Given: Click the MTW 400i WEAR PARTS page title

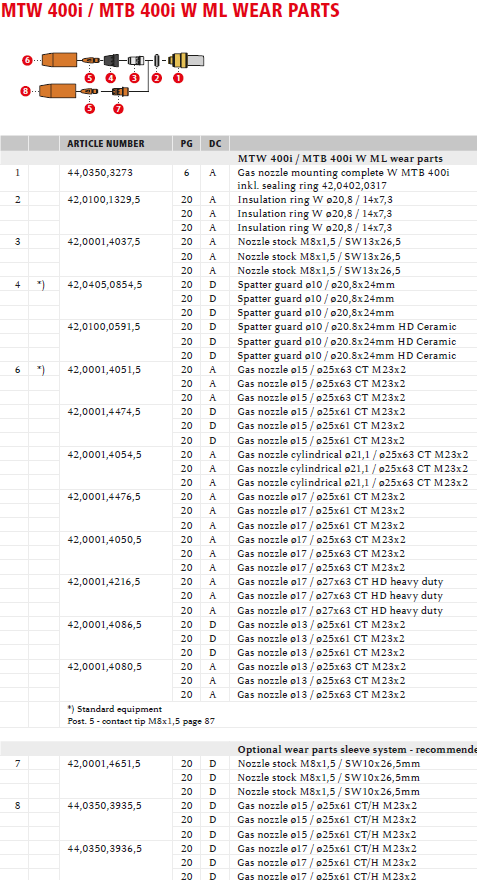Looking at the screenshot, I should [171, 10].
